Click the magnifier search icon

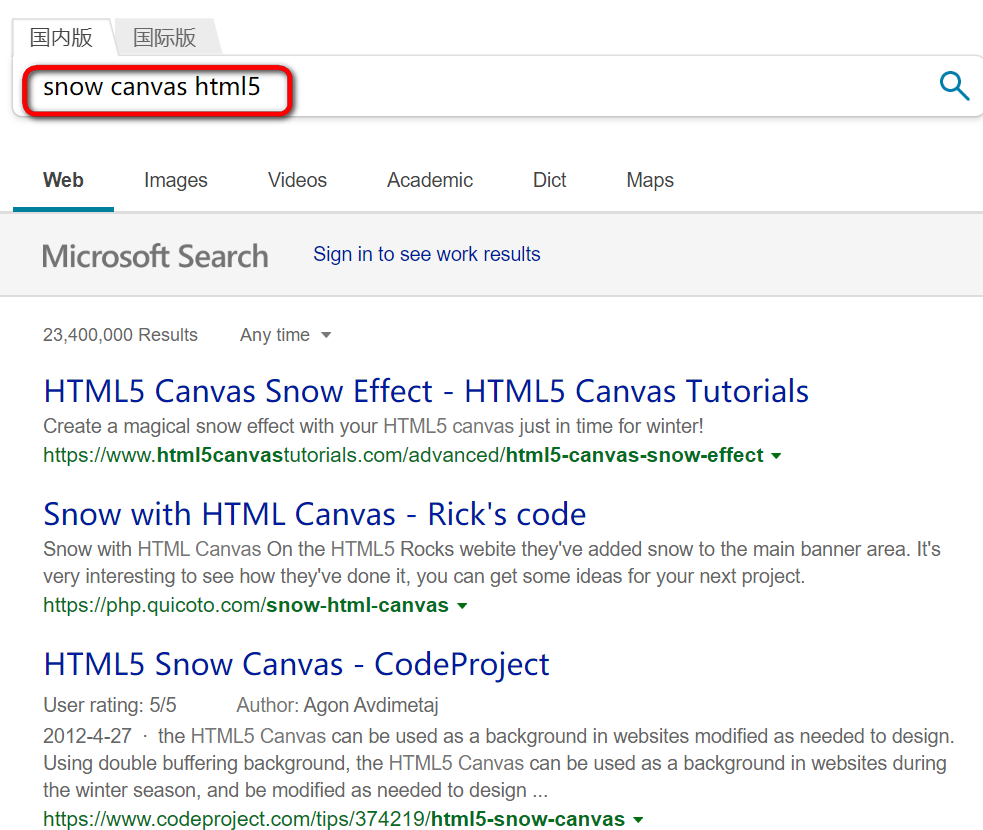(x=954, y=86)
